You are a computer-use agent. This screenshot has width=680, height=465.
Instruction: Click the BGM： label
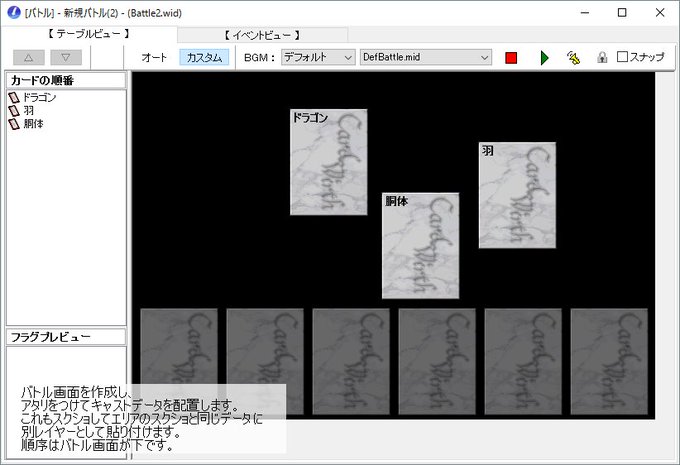[x=259, y=58]
